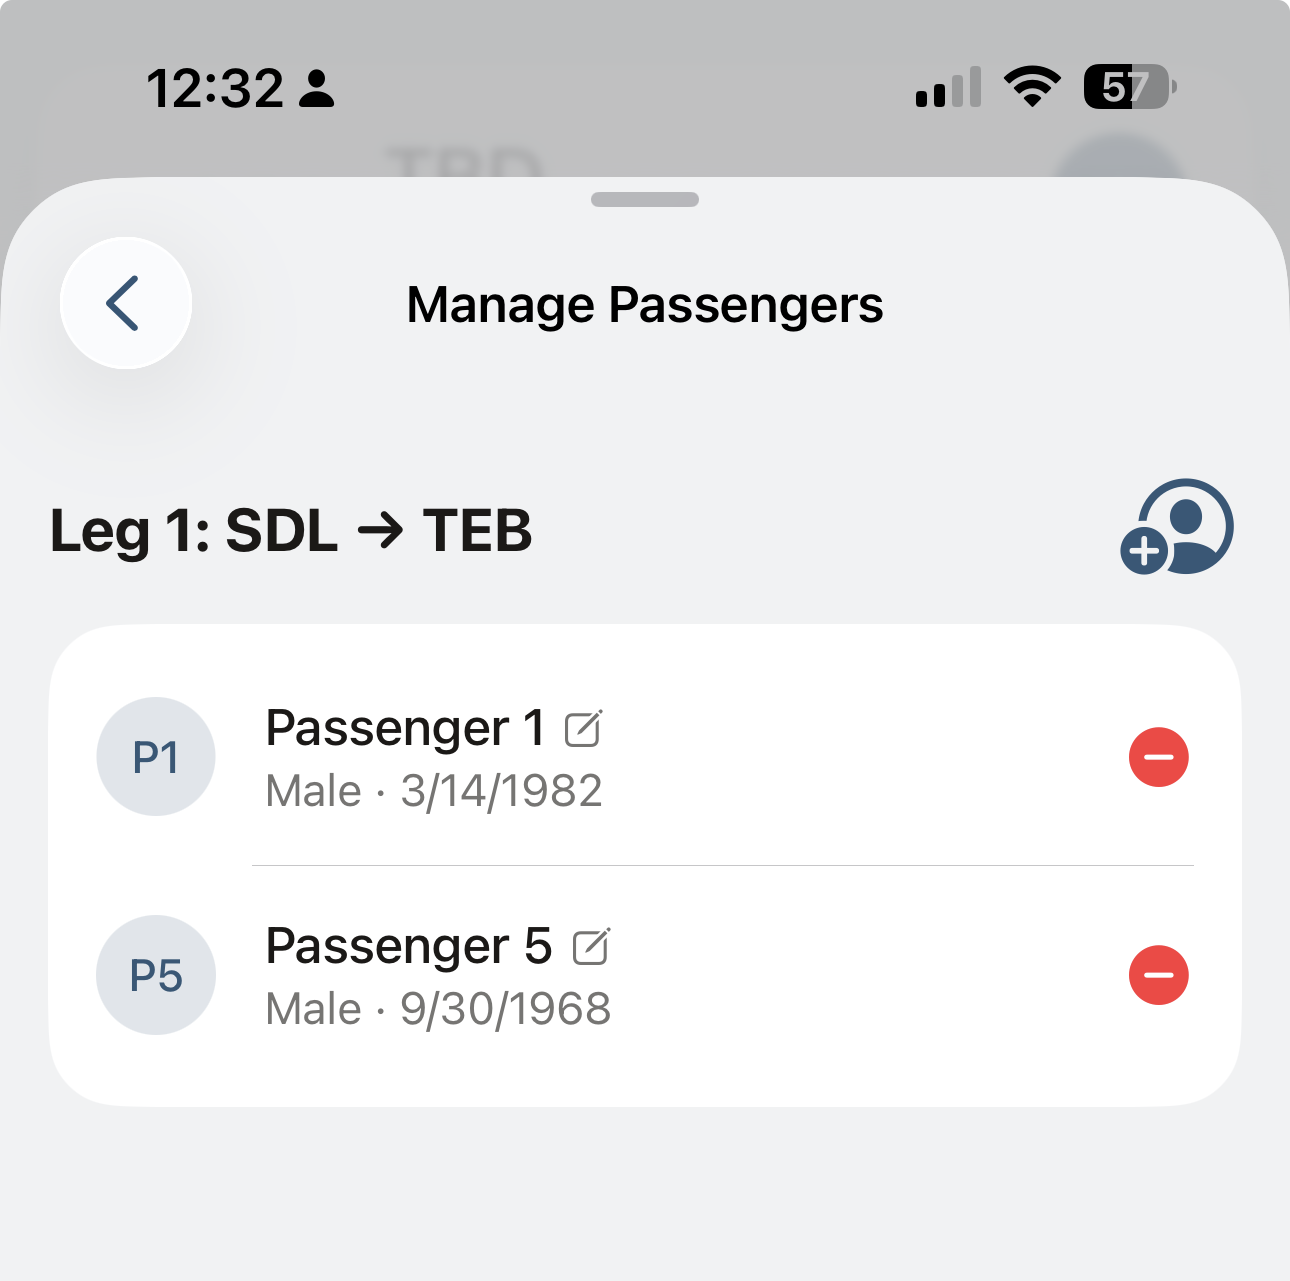Remove Passenger 1 with the red minus toggle
The width and height of the screenshot is (1290, 1281).
(x=1158, y=757)
